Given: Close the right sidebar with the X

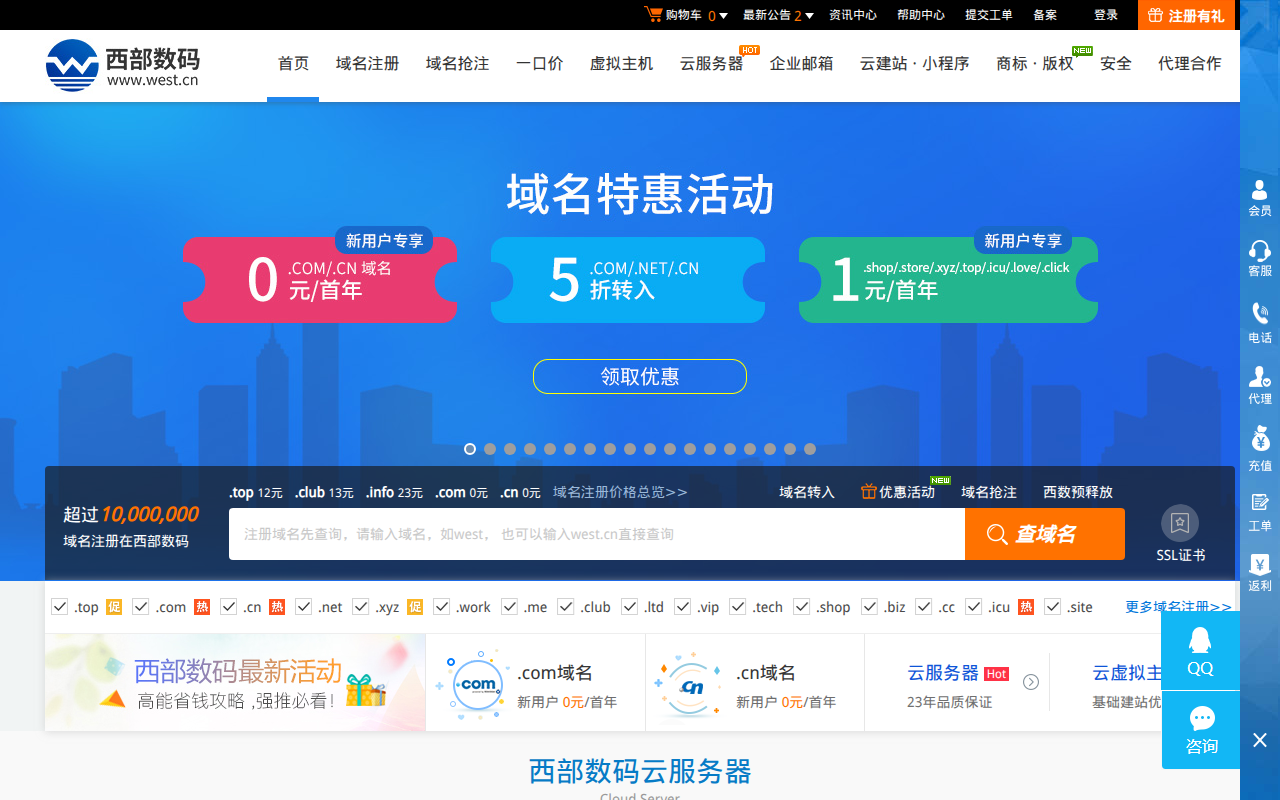Looking at the screenshot, I should click(x=1260, y=740).
